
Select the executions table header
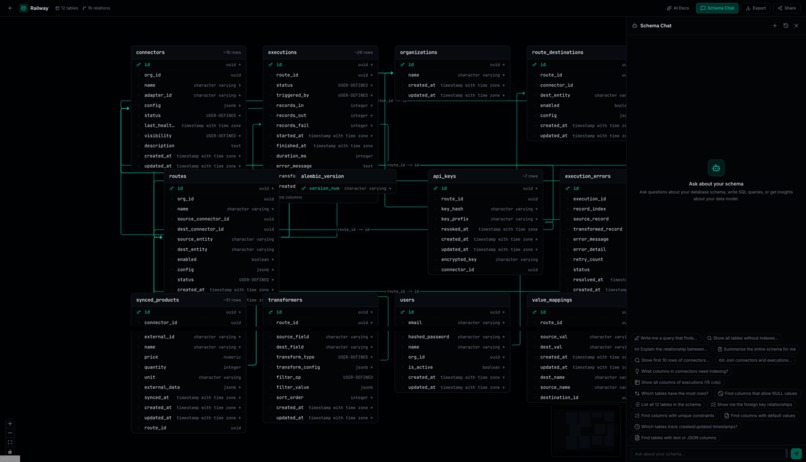[x=320, y=52]
